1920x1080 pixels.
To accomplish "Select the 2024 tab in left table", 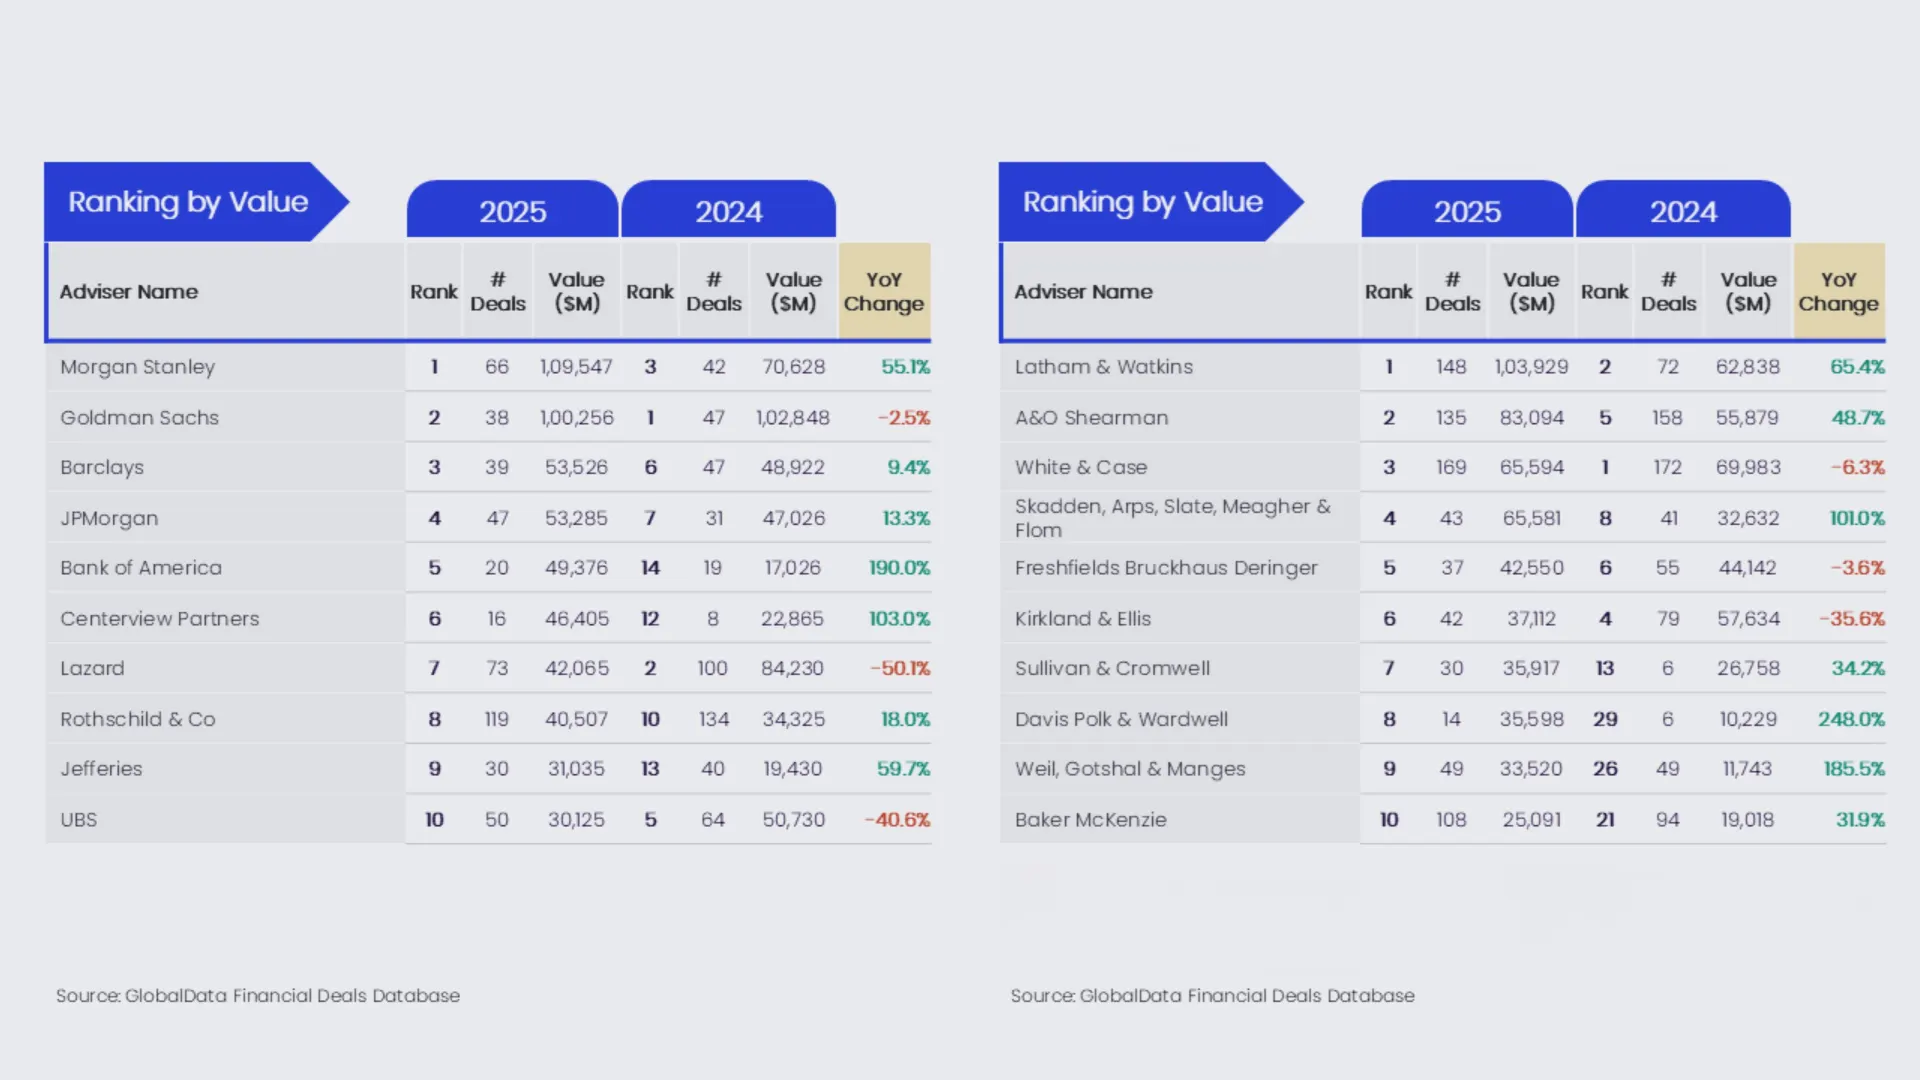I will click(x=728, y=211).
